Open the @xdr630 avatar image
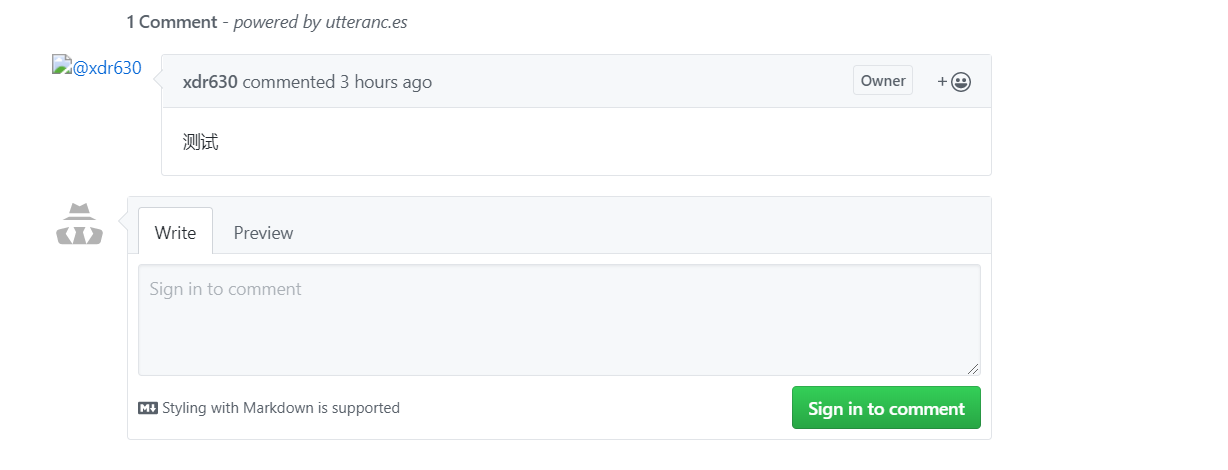The image size is (1228, 470). point(97,67)
